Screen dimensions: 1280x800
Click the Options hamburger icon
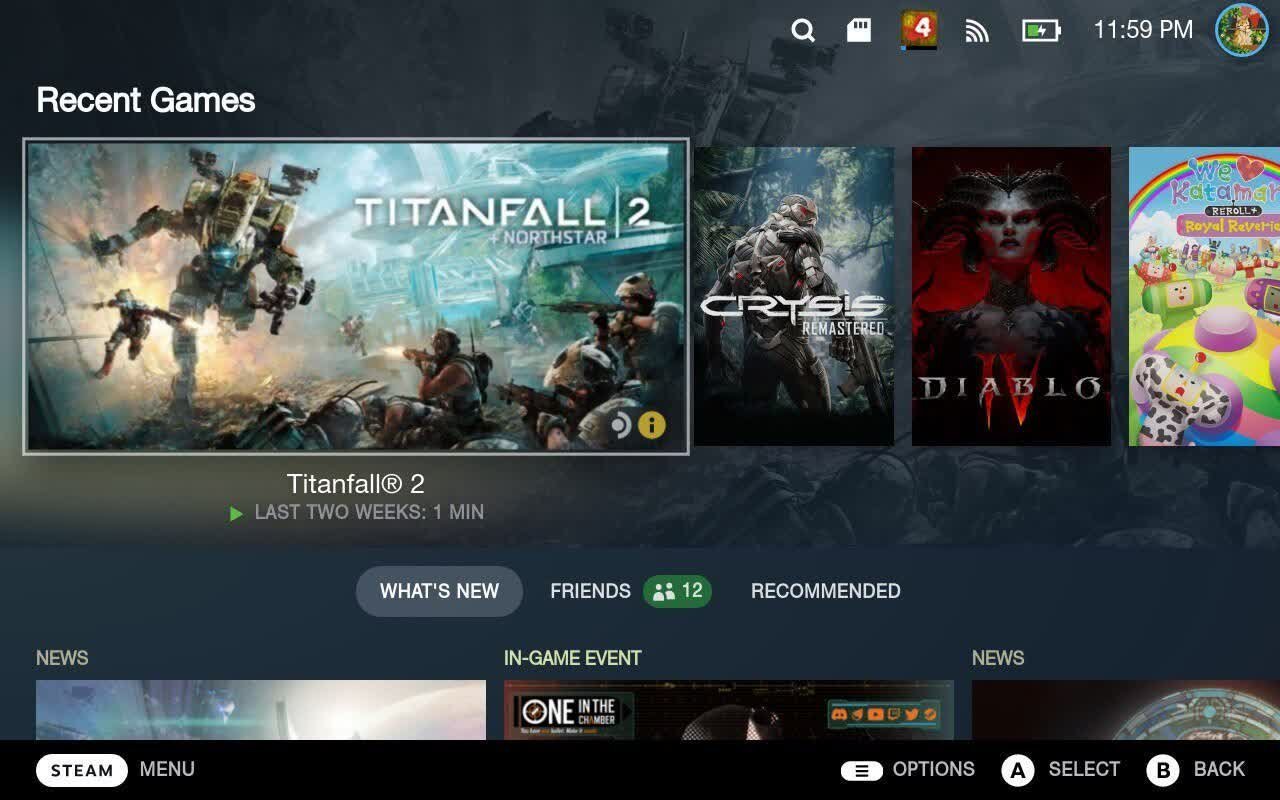pyautogui.click(x=860, y=769)
